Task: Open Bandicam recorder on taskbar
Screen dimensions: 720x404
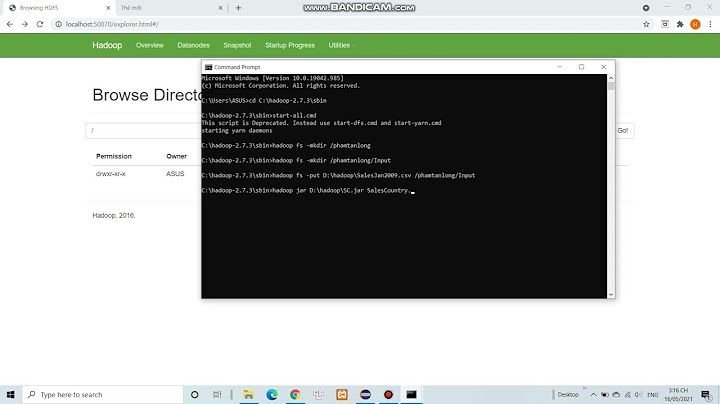Action: tap(388, 394)
